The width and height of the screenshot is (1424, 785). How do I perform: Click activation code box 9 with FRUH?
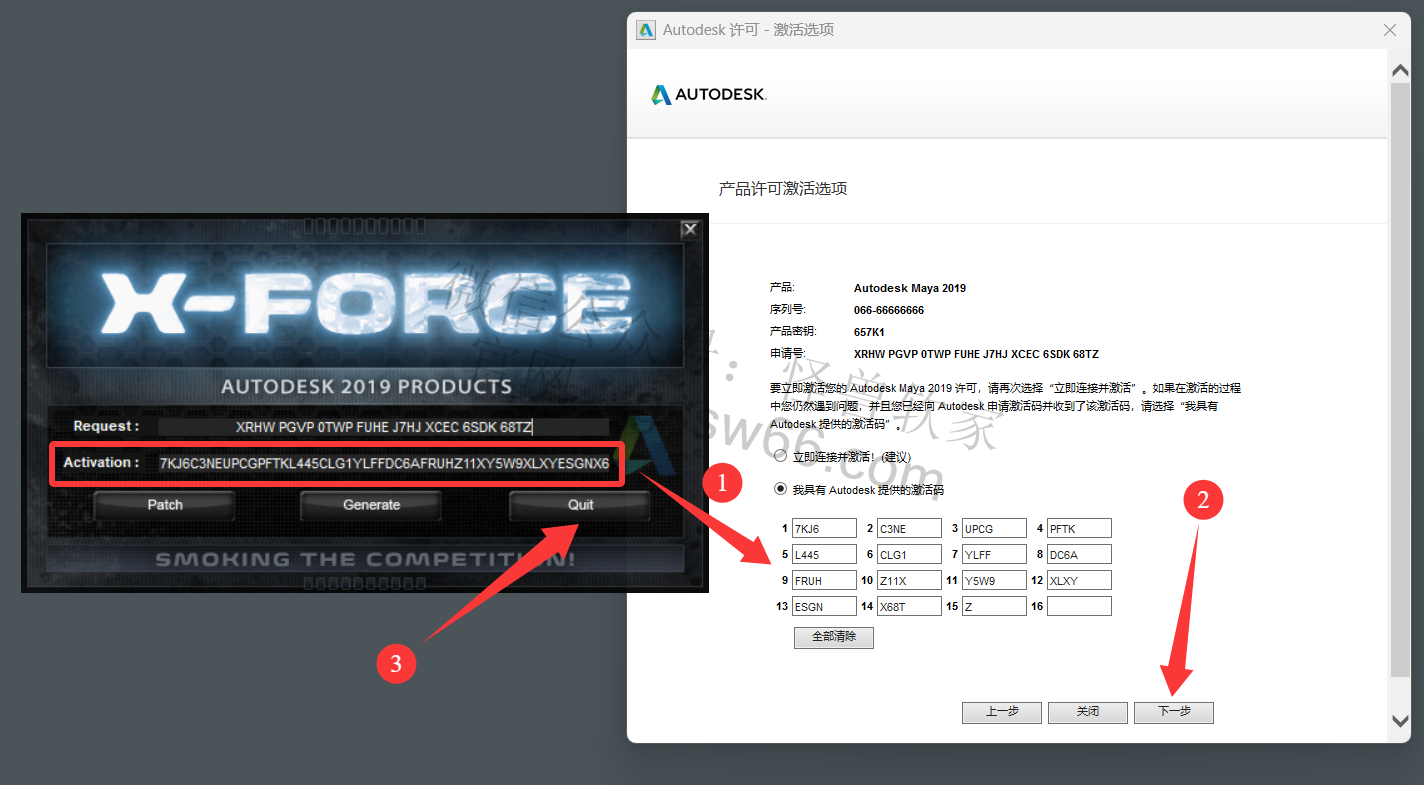click(824, 581)
